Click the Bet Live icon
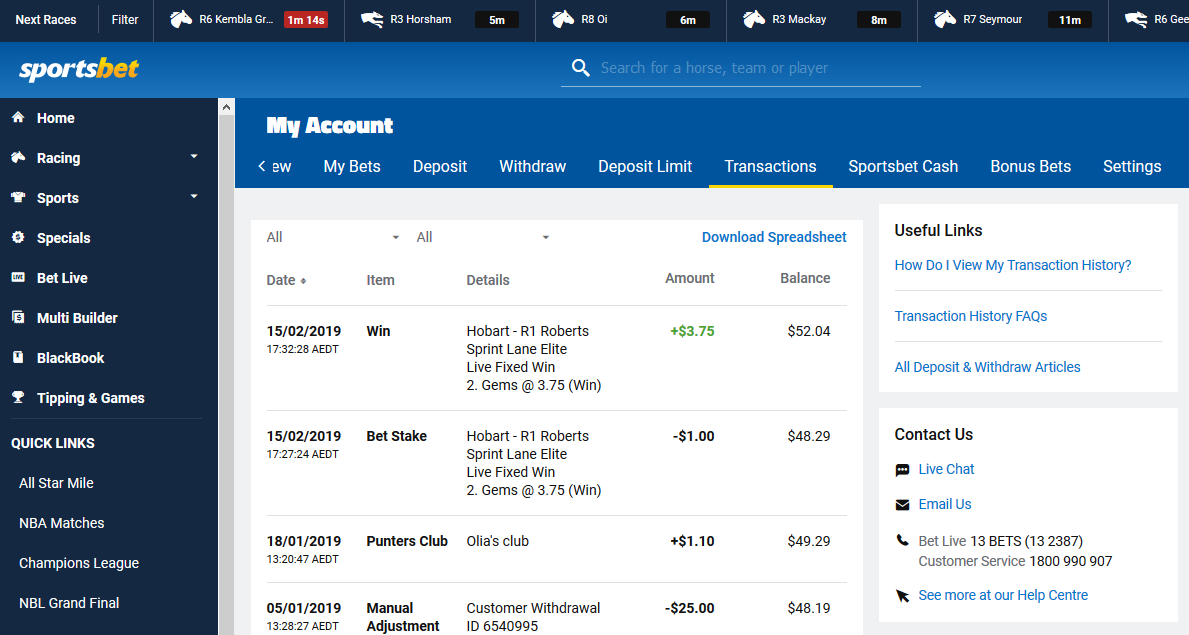The image size is (1189, 635). click(18, 278)
